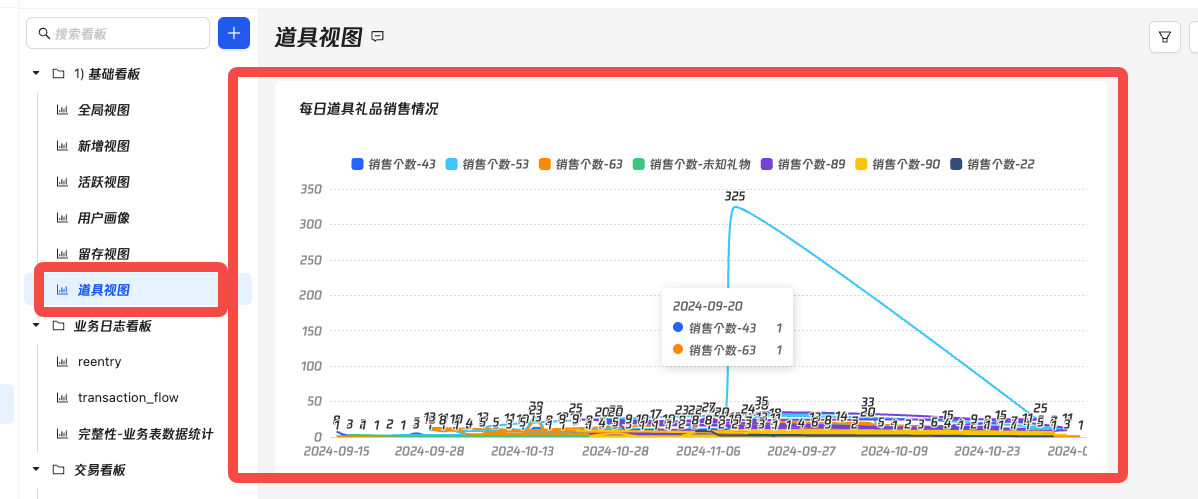
Task: Click the y-axis value 350
Action: (x=311, y=189)
